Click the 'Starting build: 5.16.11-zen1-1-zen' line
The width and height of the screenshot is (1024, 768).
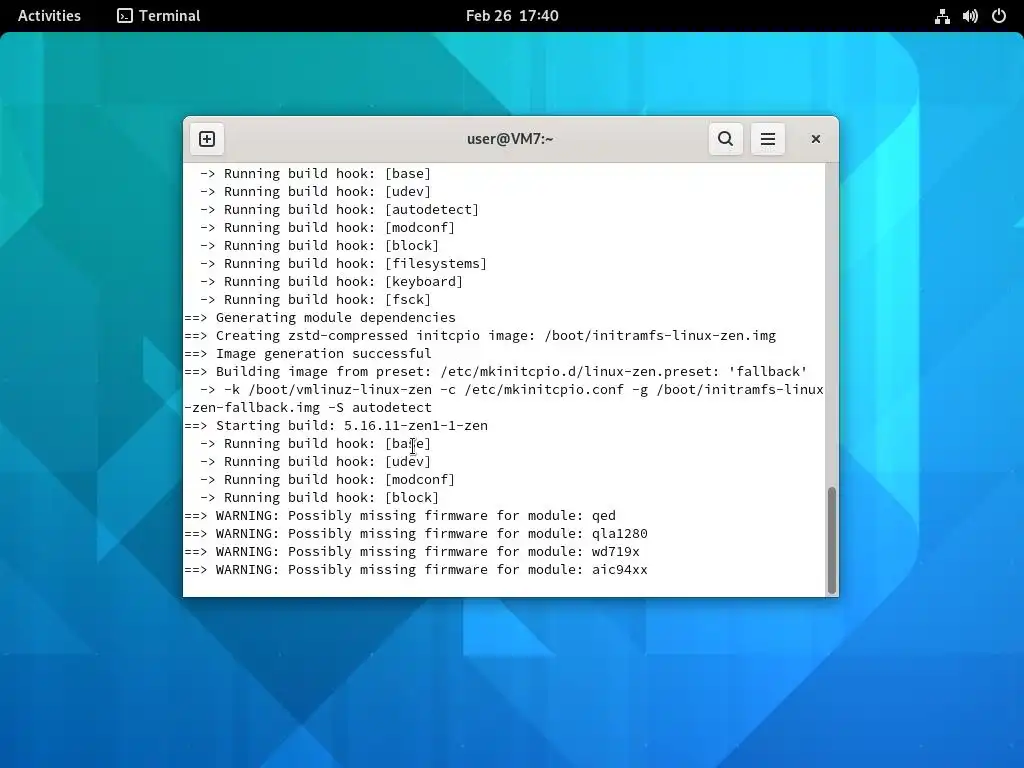tap(336, 426)
